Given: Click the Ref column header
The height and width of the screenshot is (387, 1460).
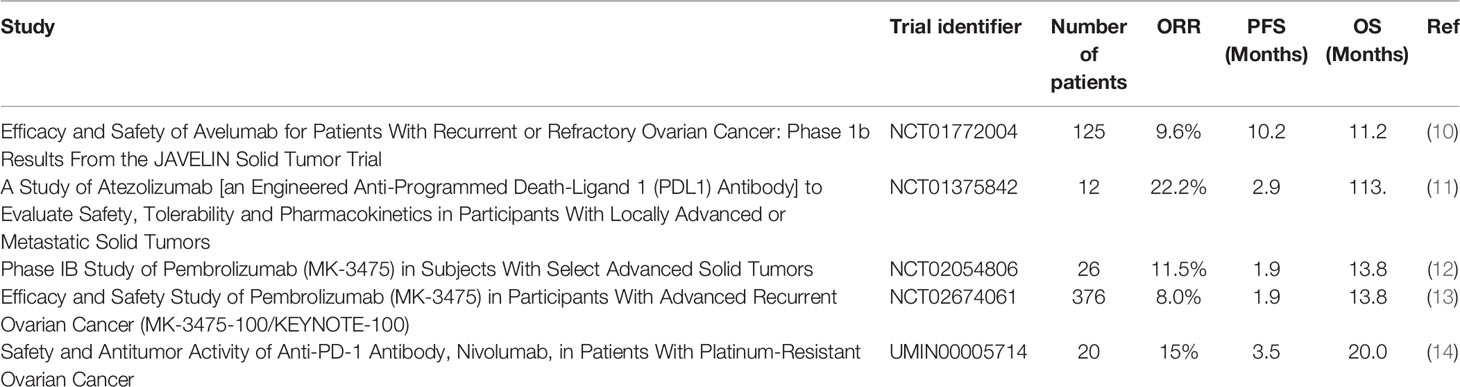Looking at the screenshot, I should click(1440, 27).
